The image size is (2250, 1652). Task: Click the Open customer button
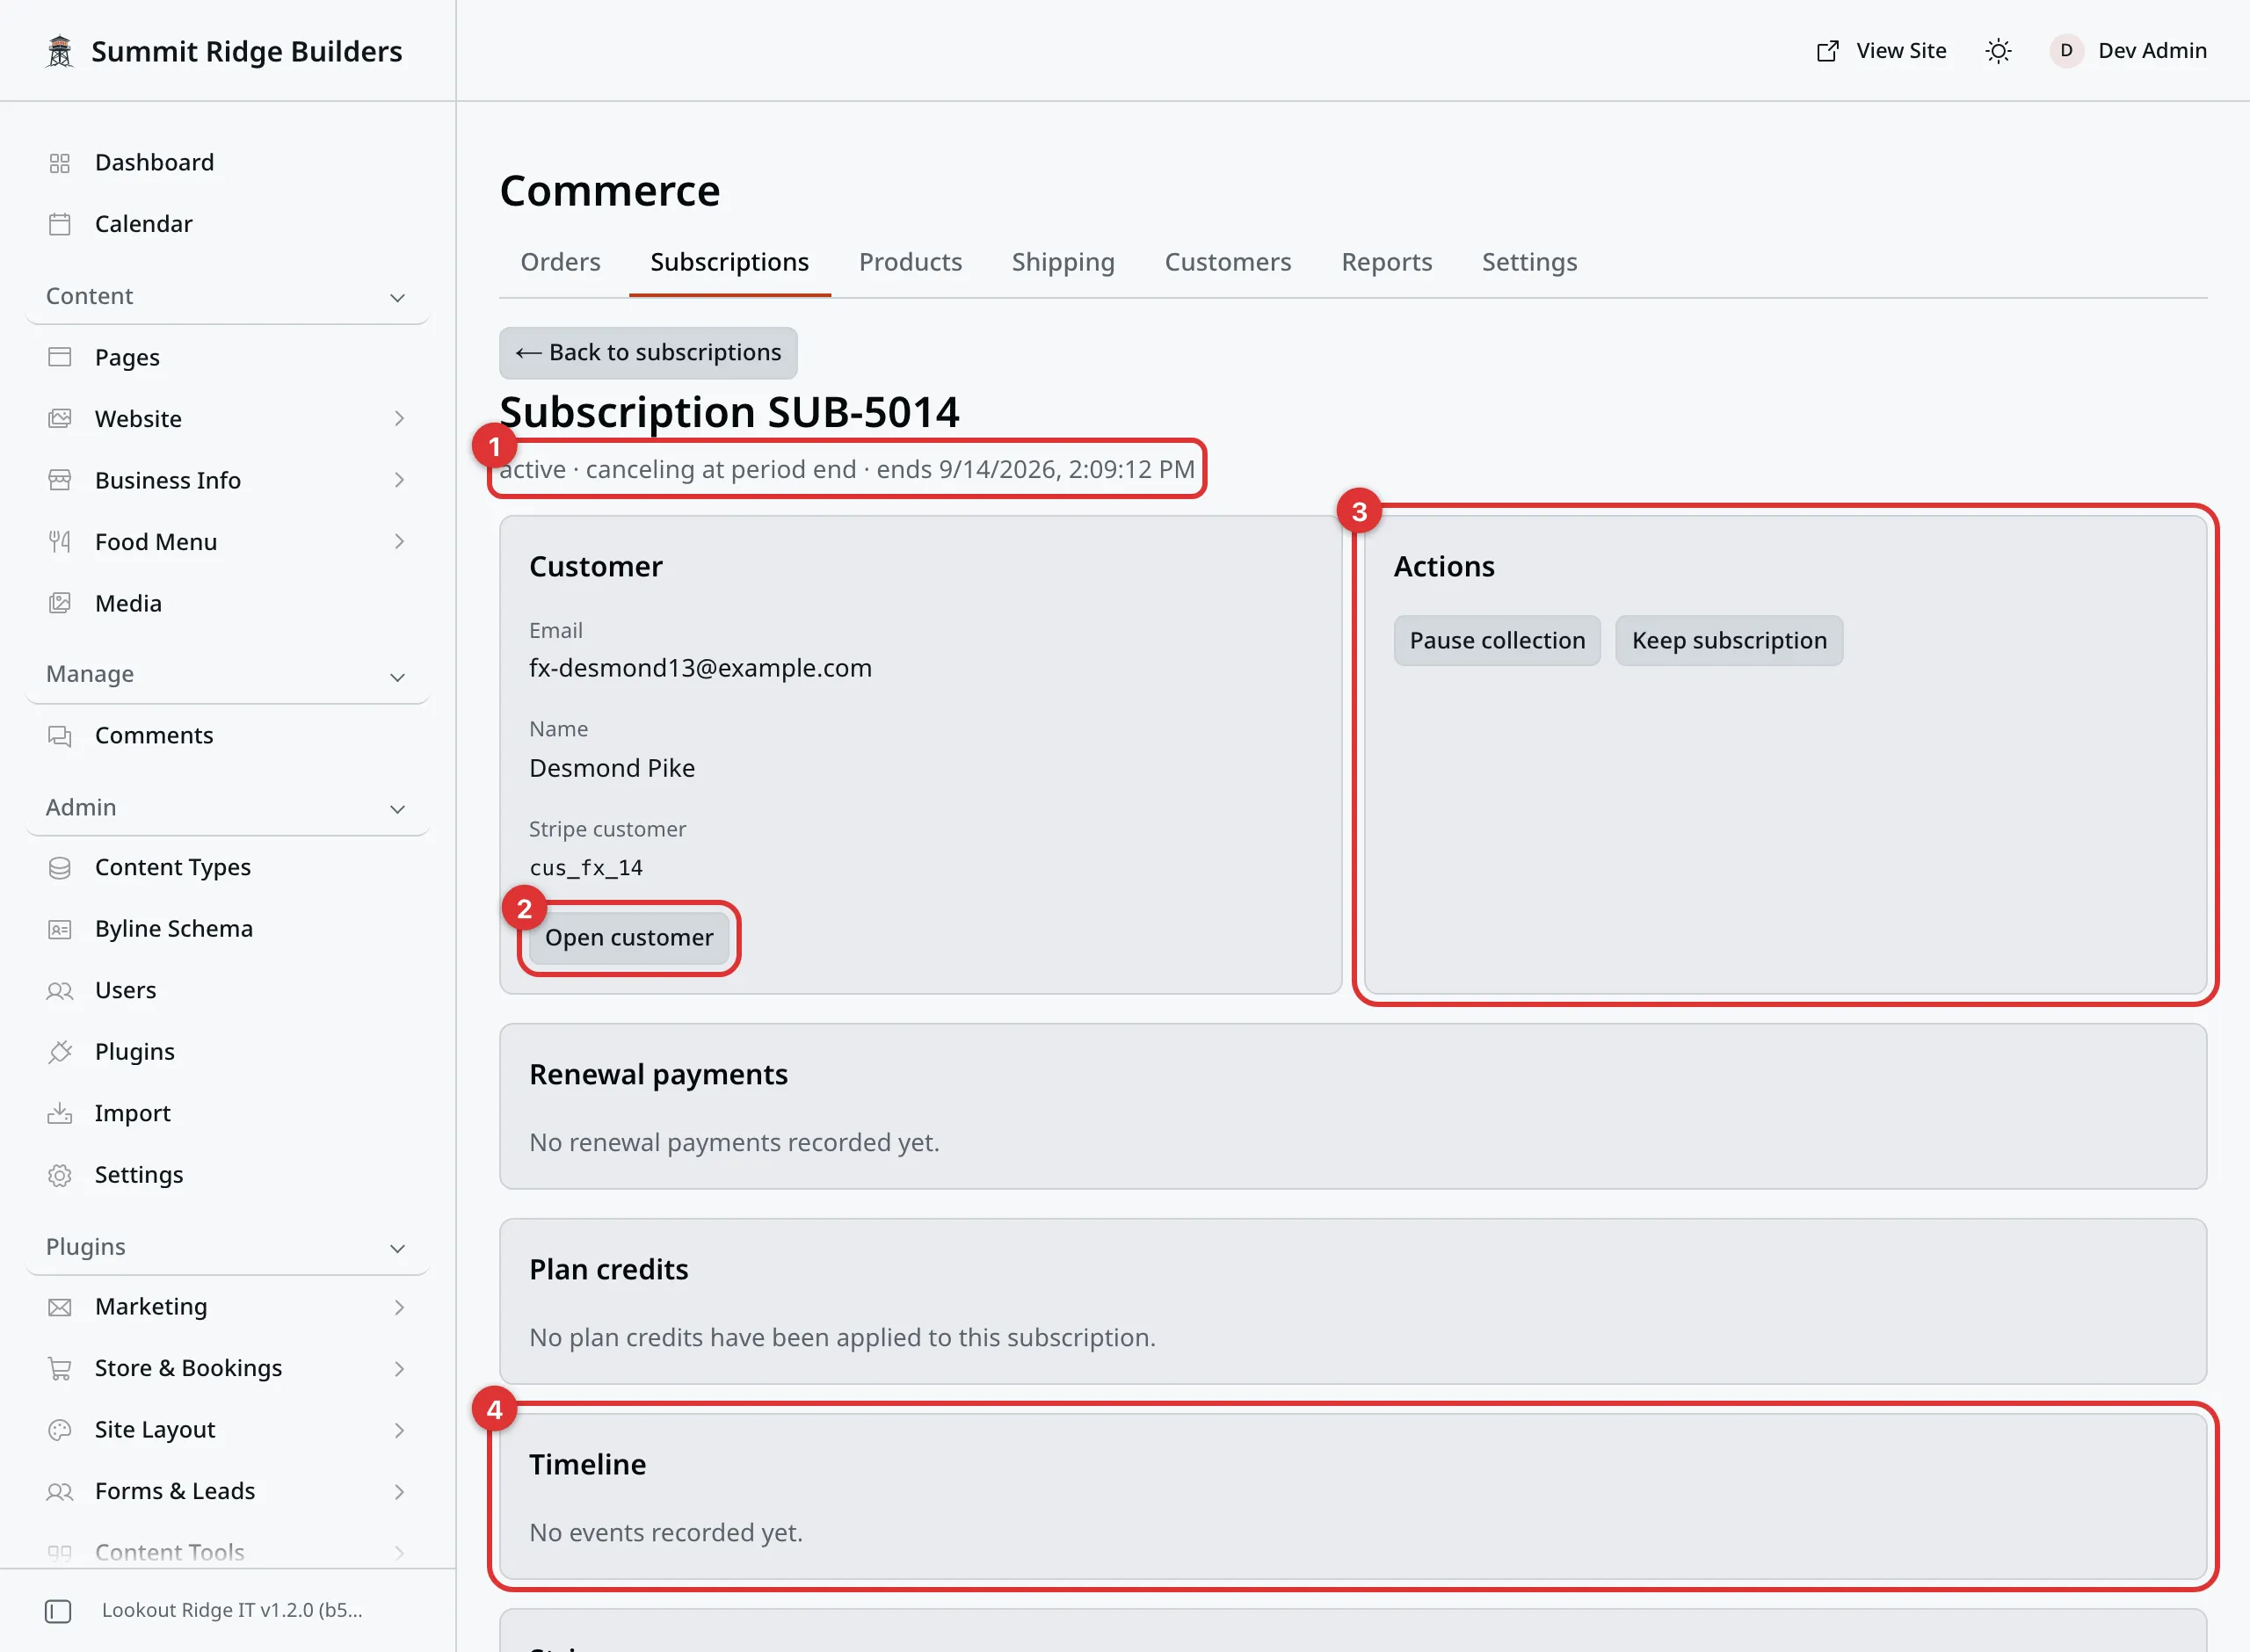coord(629,937)
